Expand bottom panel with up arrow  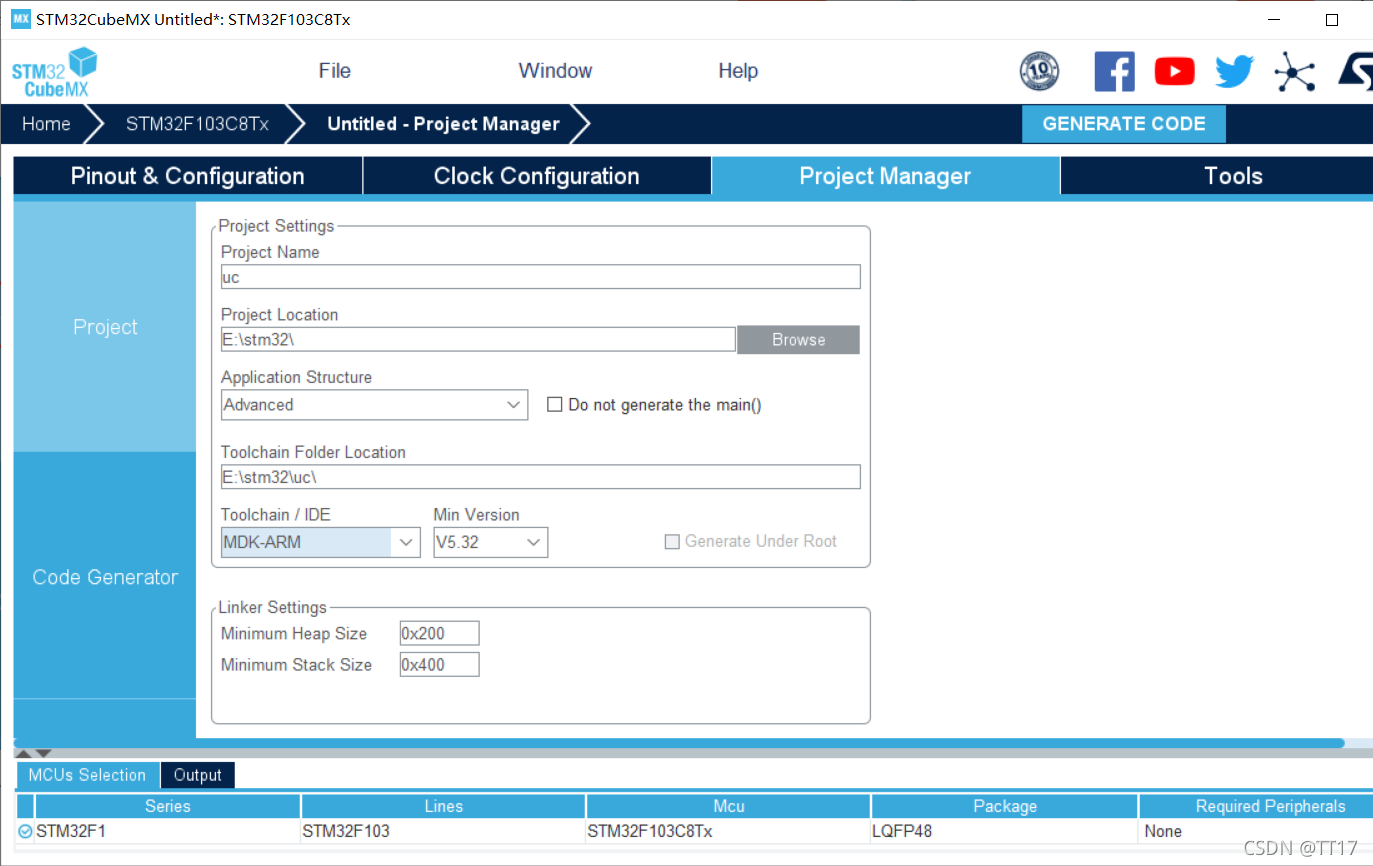pyautogui.click(x=24, y=753)
